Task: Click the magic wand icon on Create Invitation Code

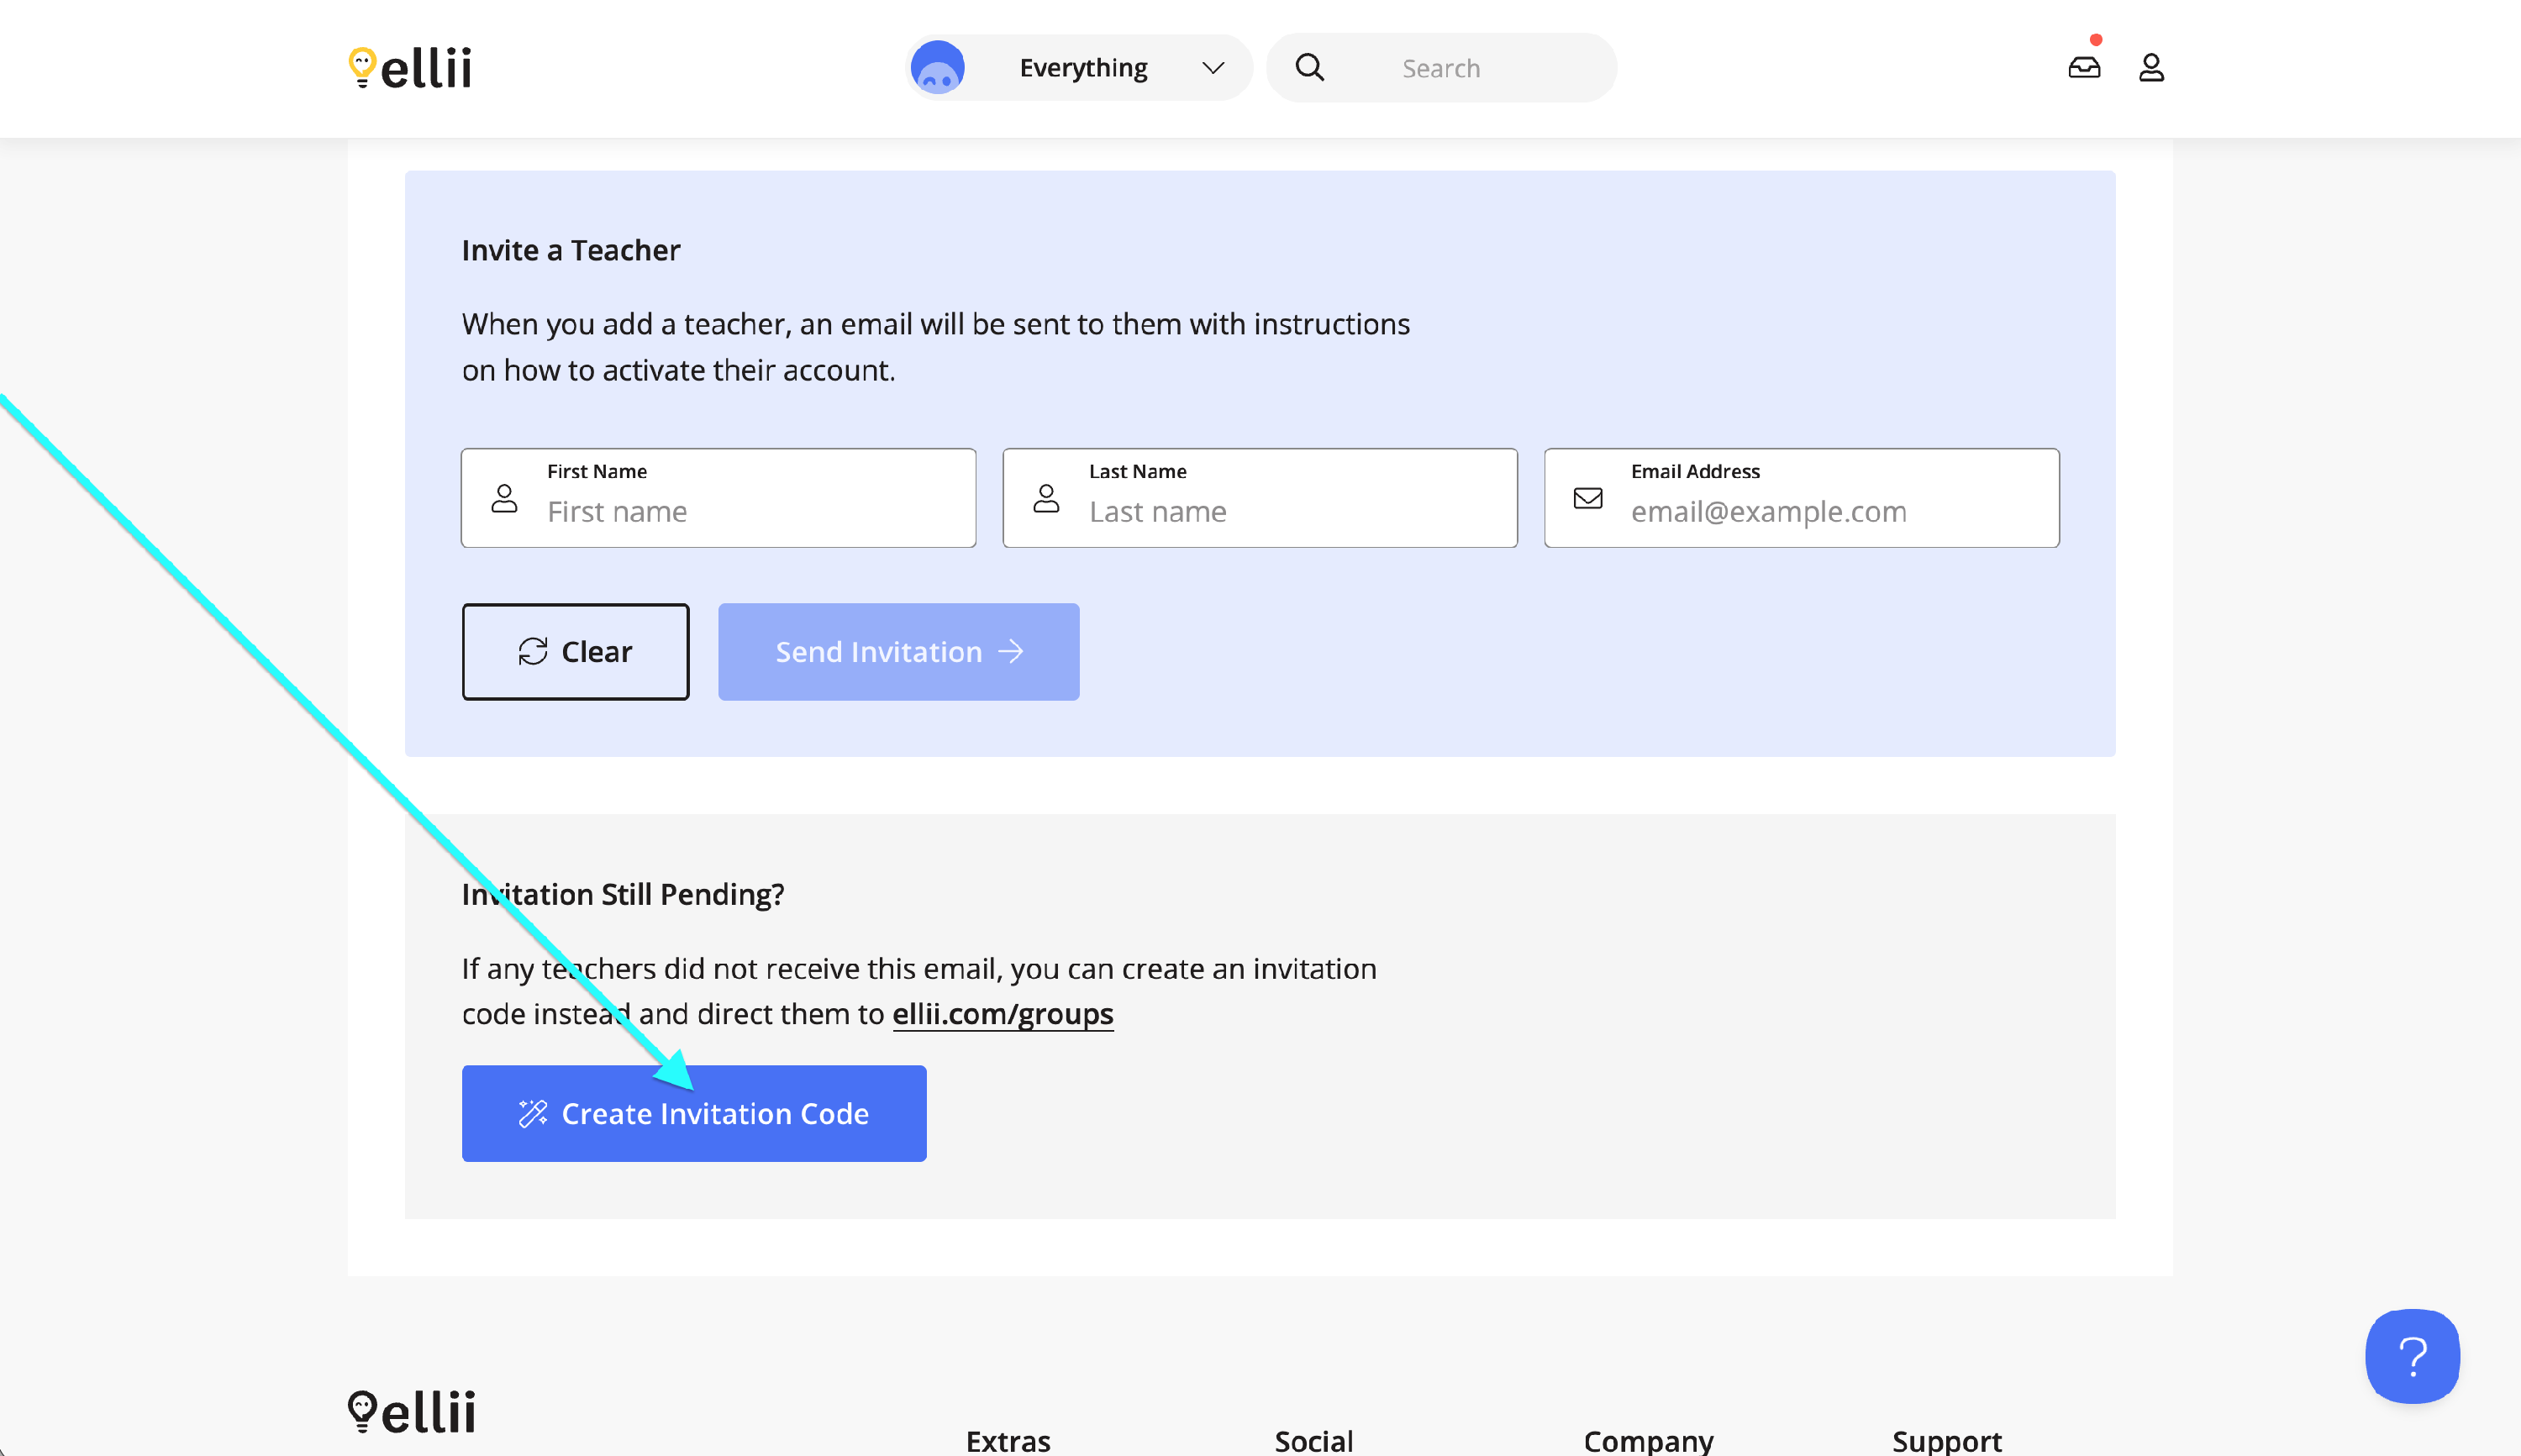Action: [533, 1114]
